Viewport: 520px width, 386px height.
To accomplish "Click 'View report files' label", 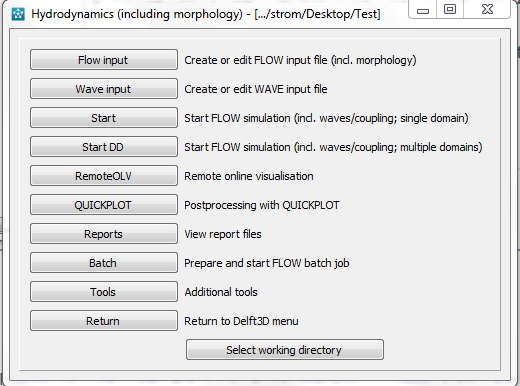I will click(x=223, y=234).
